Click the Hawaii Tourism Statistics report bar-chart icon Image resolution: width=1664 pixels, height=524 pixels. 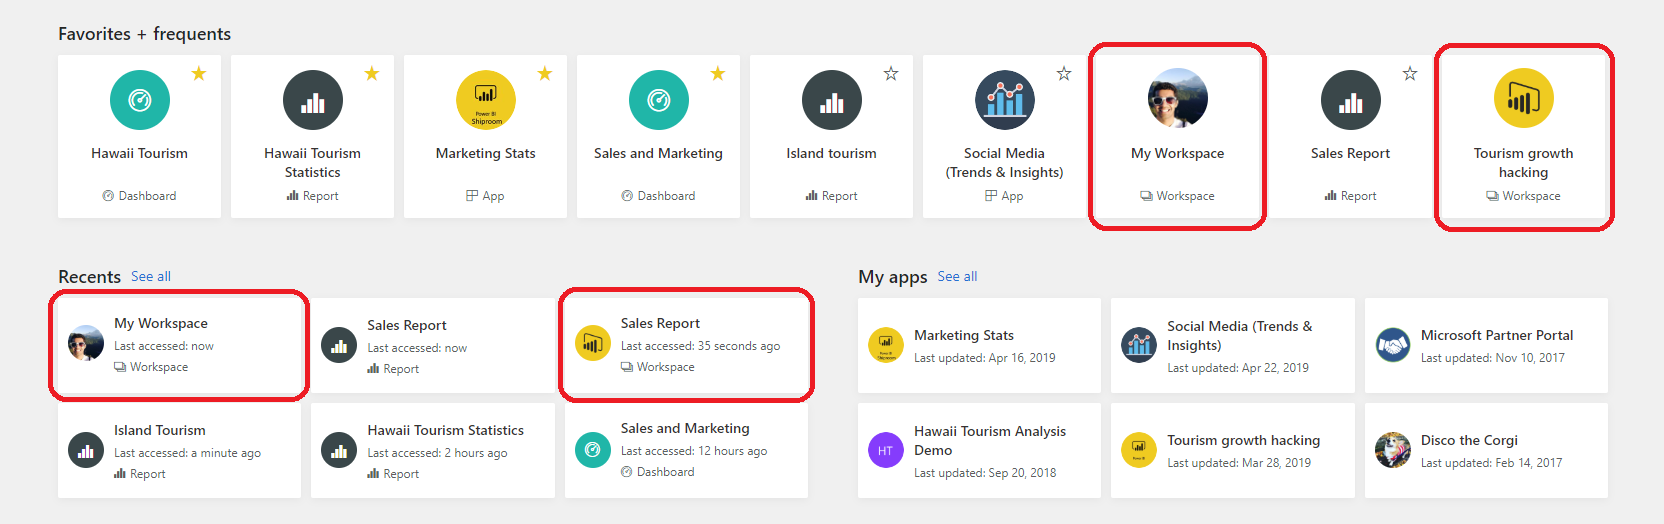tap(313, 100)
